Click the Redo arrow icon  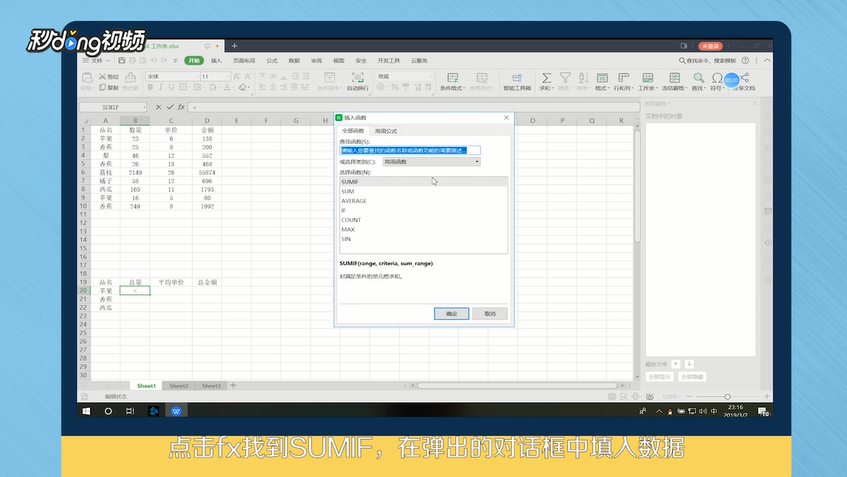164,61
